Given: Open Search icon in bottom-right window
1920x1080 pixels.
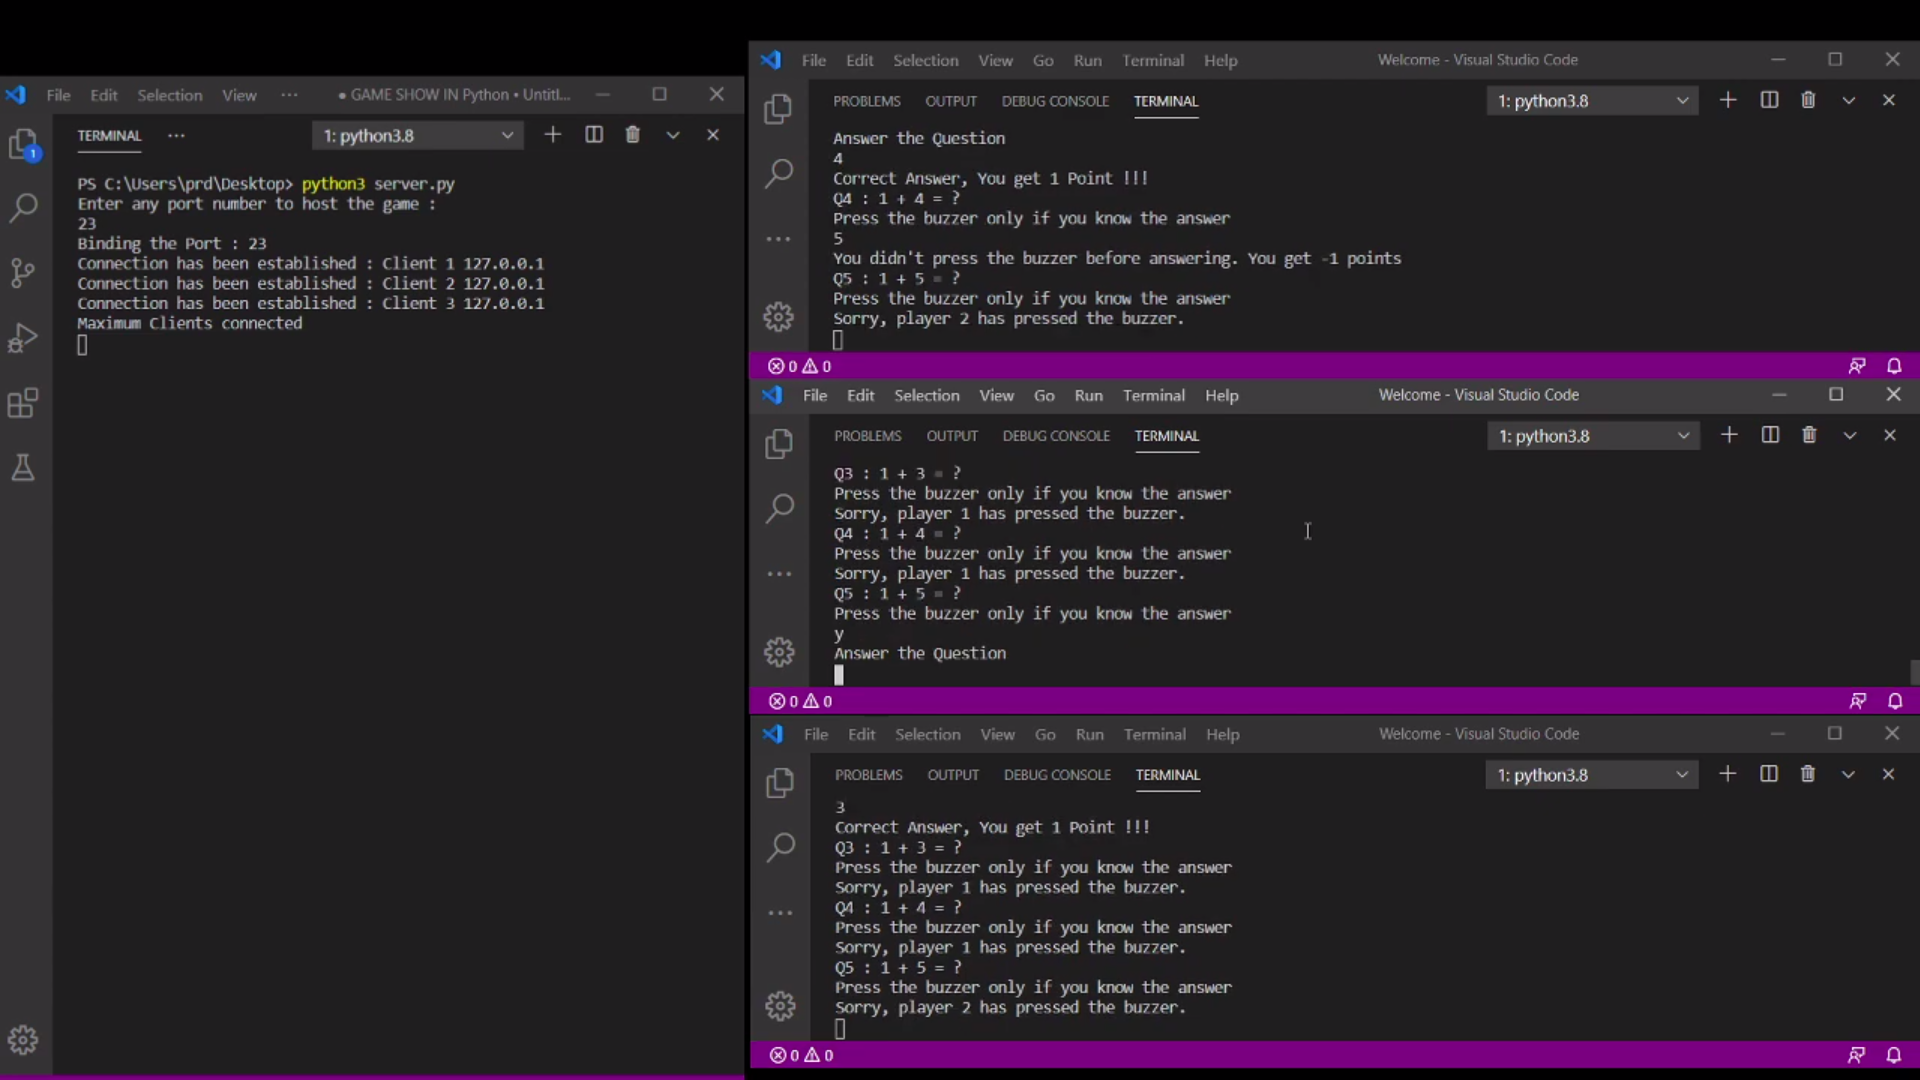Looking at the screenshot, I should point(780,847).
